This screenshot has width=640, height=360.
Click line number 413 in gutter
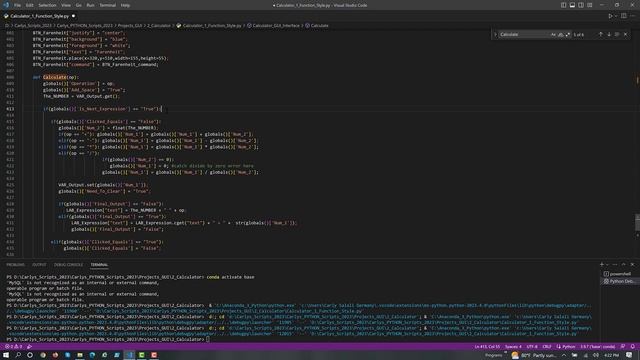(x=10, y=109)
